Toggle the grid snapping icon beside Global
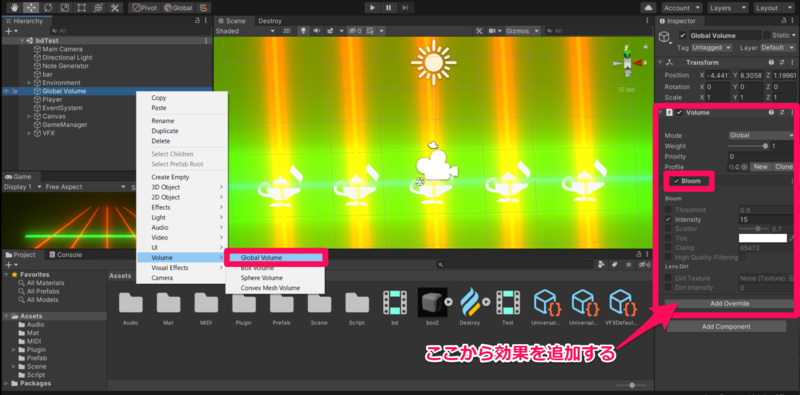The width and height of the screenshot is (800, 395). tap(204, 8)
